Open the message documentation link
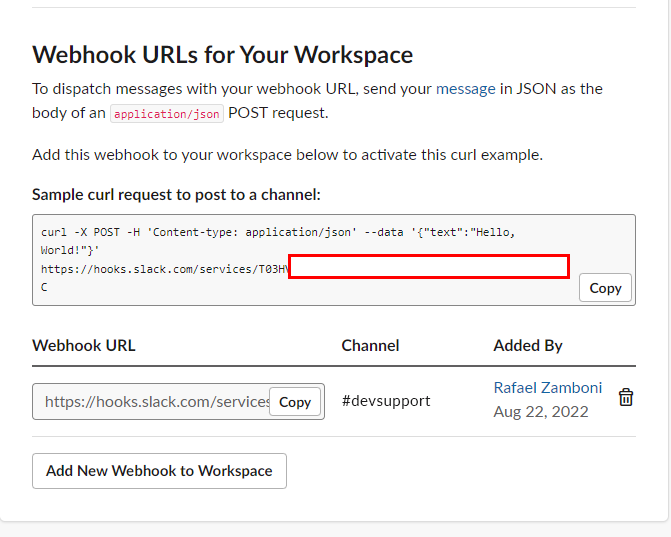671x537 pixels. [x=466, y=89]
